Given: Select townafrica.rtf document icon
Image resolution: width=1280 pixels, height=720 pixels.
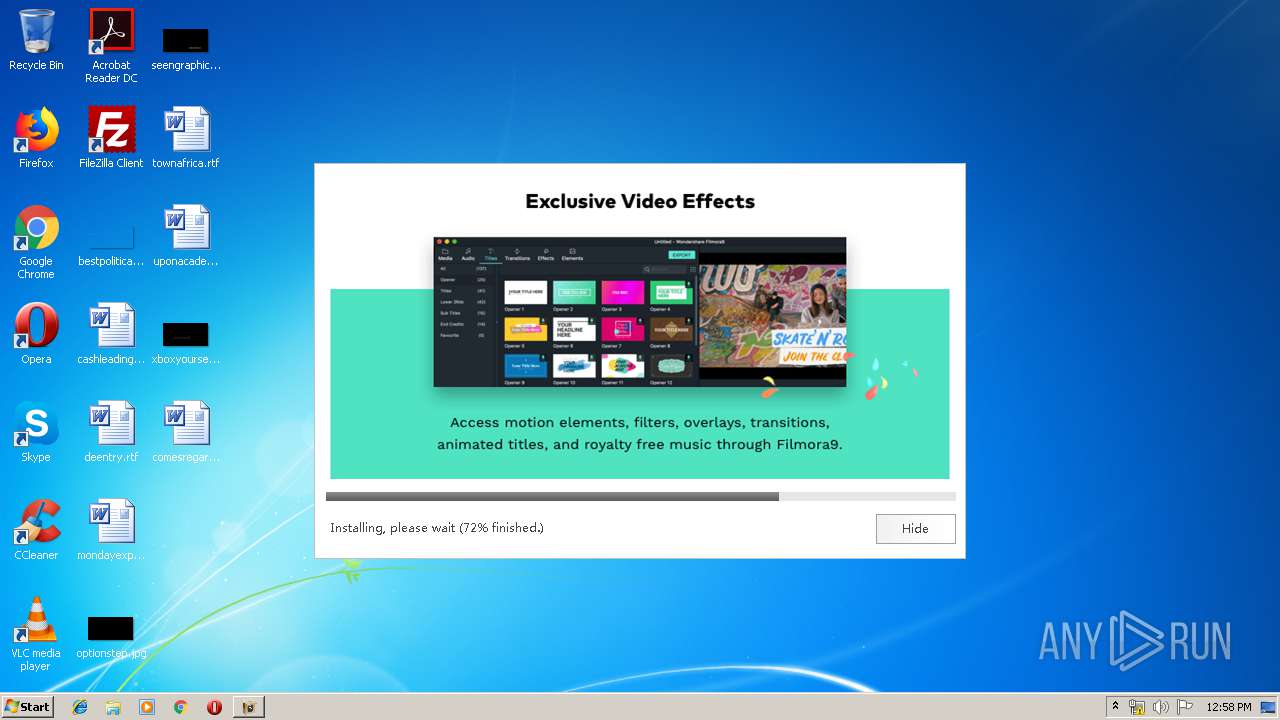Looking at the screenshot, I should click(186, 138).
